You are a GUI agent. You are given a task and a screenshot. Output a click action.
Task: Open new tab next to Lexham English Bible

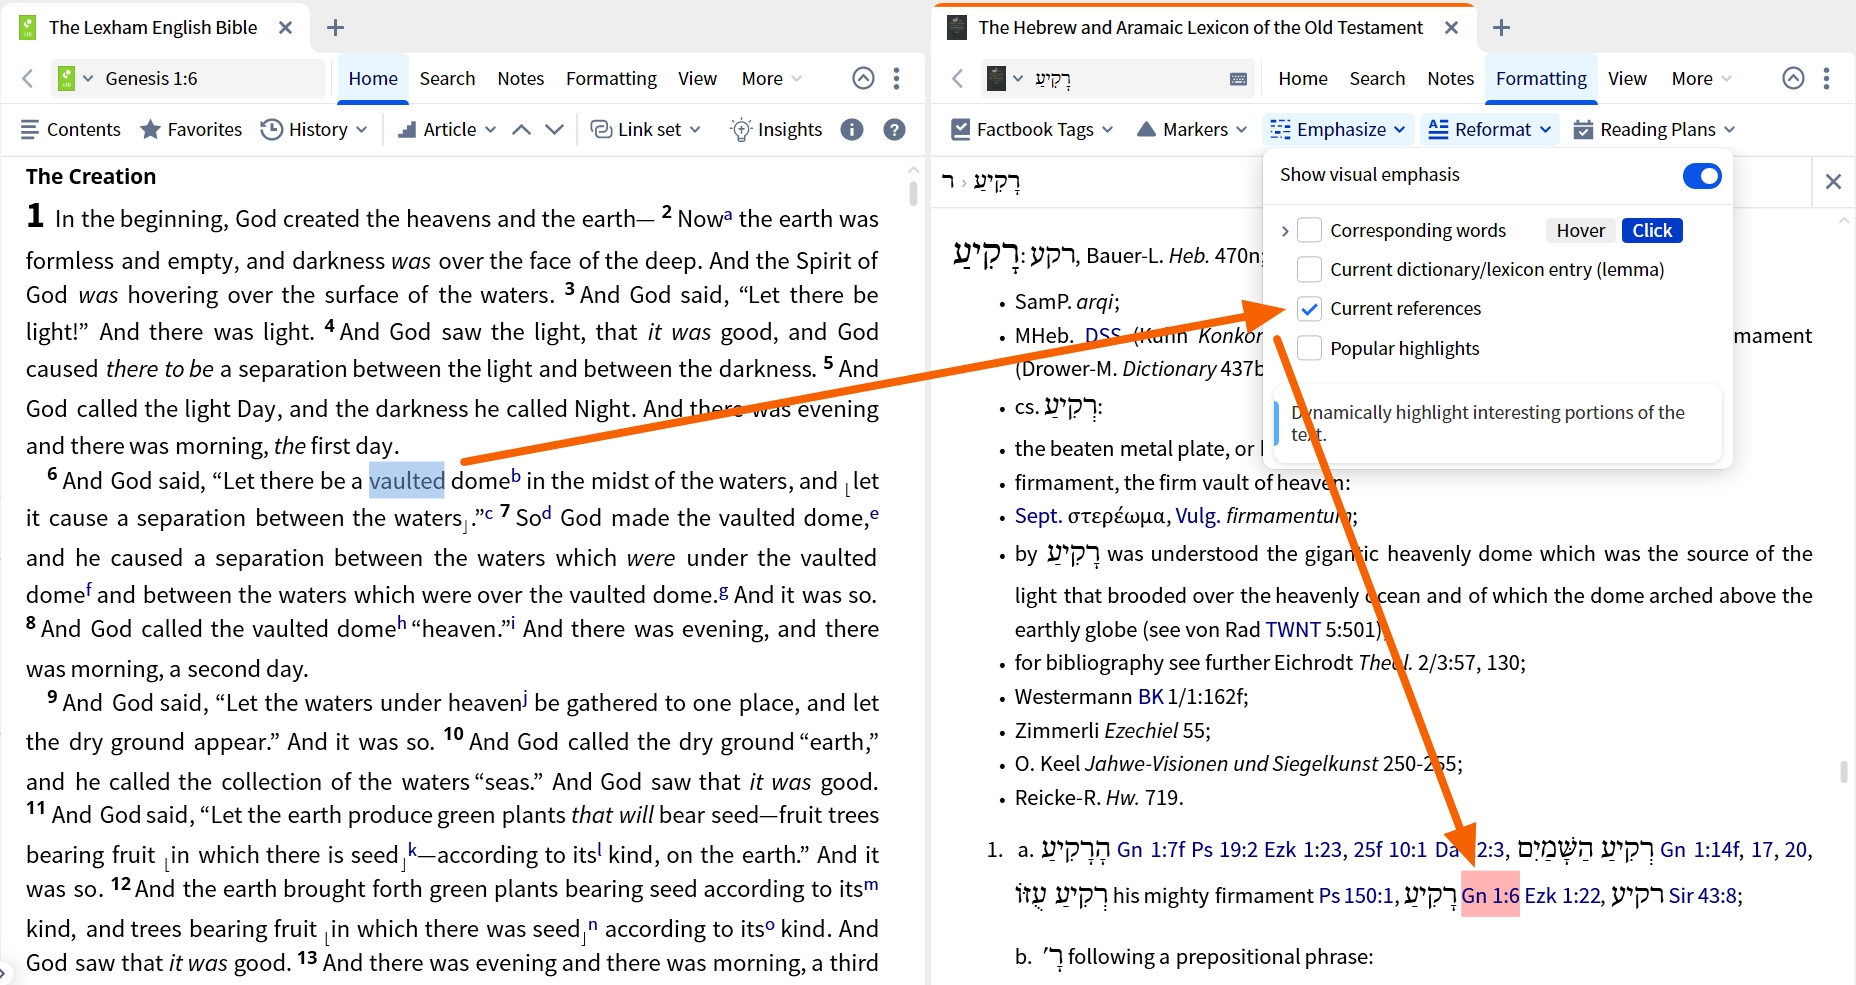[336, 28]
